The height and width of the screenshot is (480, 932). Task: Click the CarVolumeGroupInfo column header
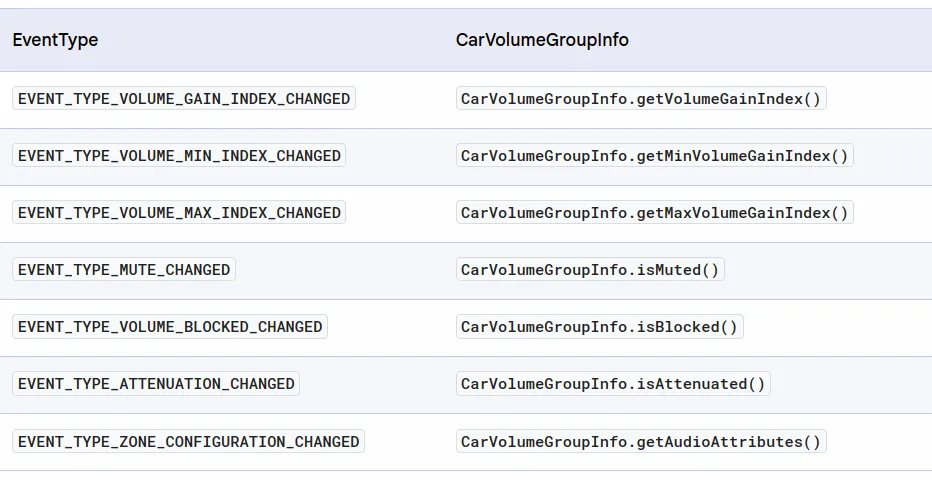click(x=542, y=40)
